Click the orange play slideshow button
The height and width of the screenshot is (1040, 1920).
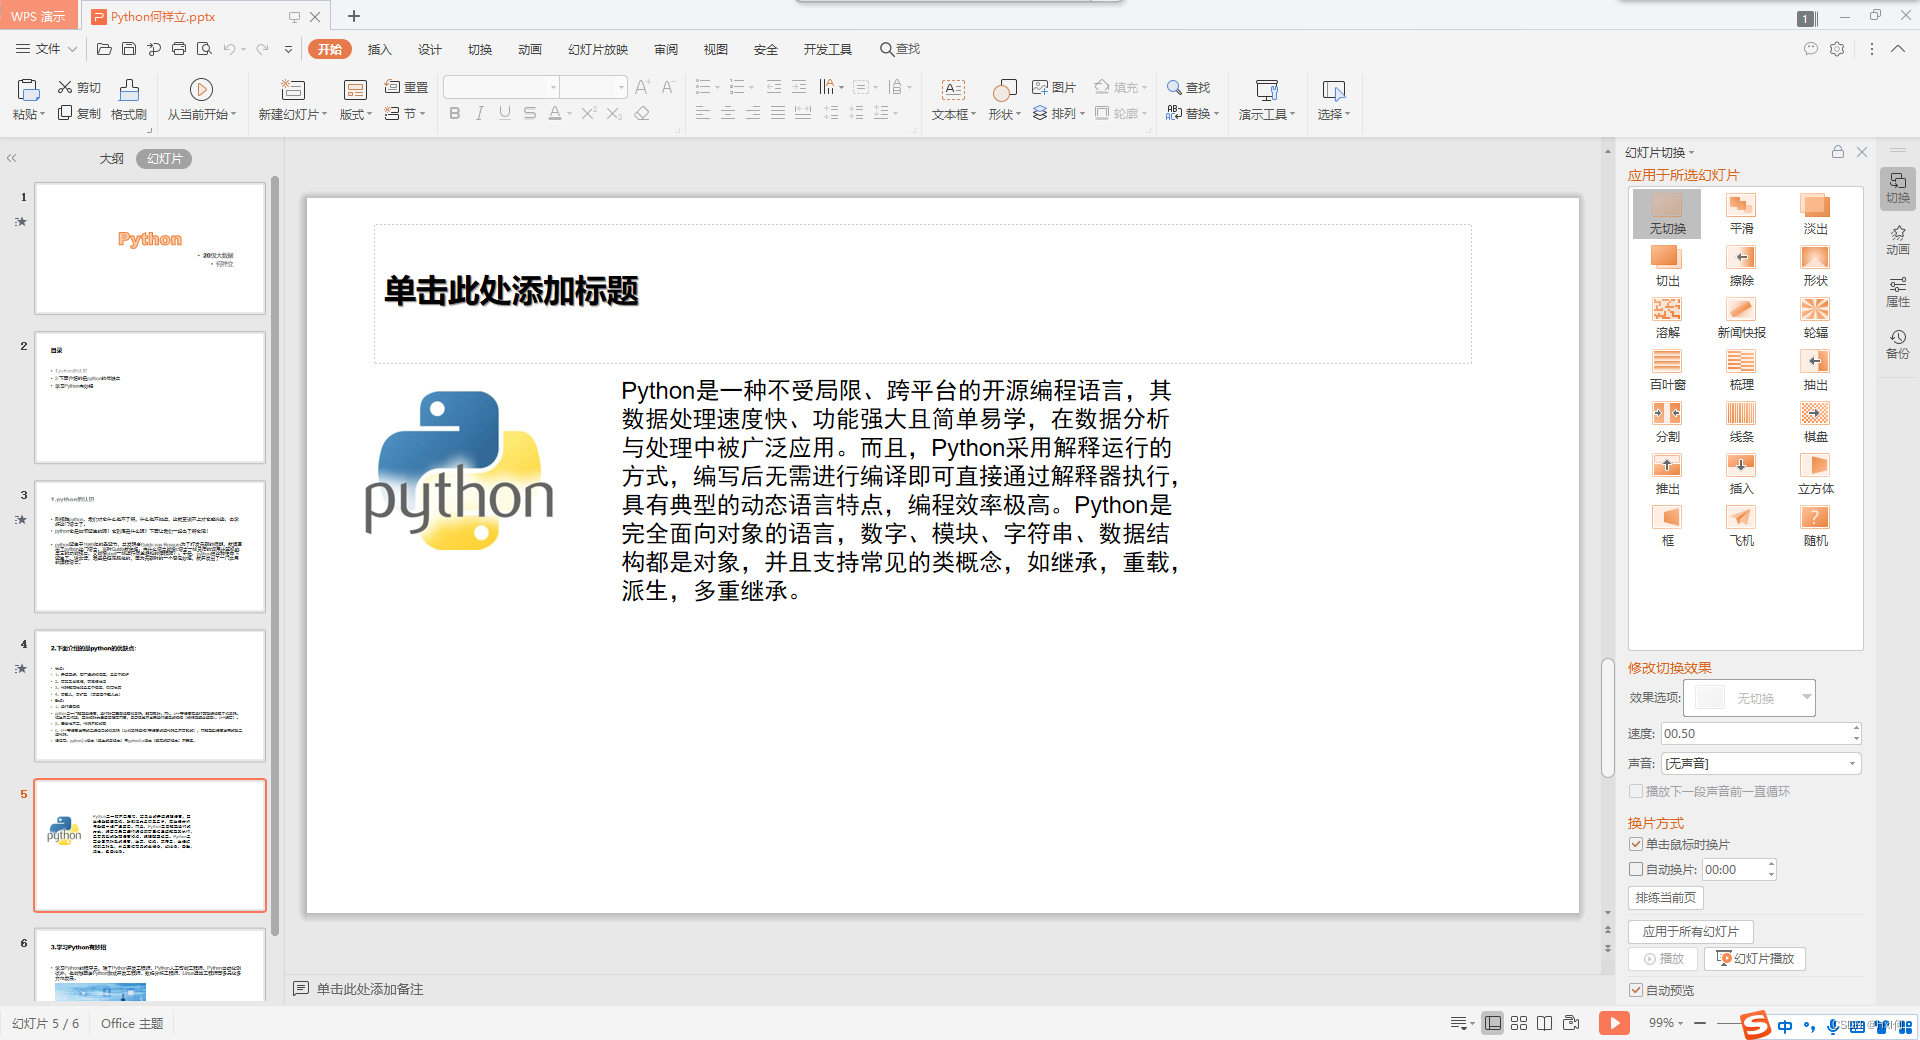[1614, 1022]
